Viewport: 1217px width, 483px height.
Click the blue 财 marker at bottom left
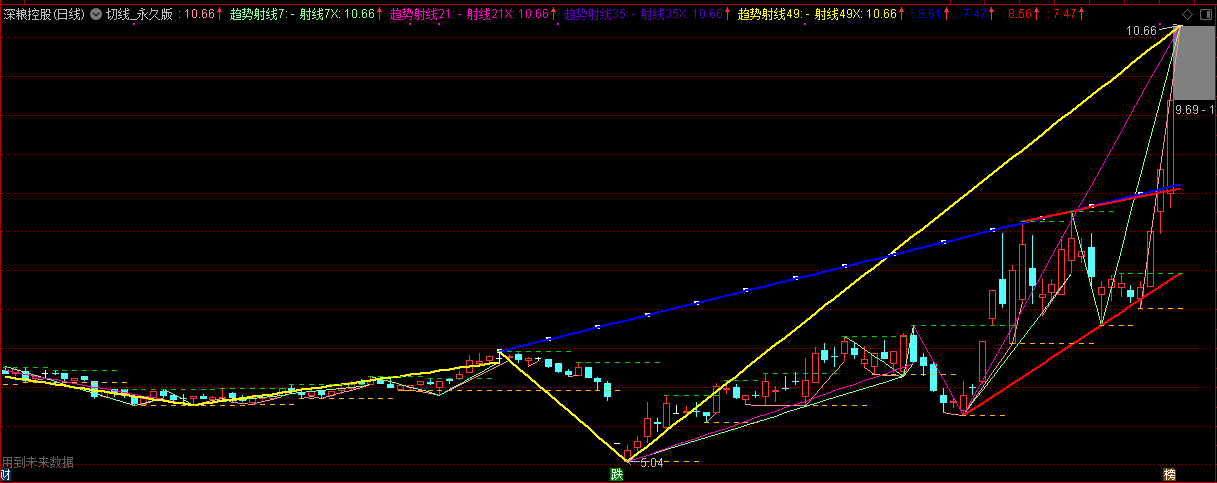pyautogui.click(x=6, y=475)
